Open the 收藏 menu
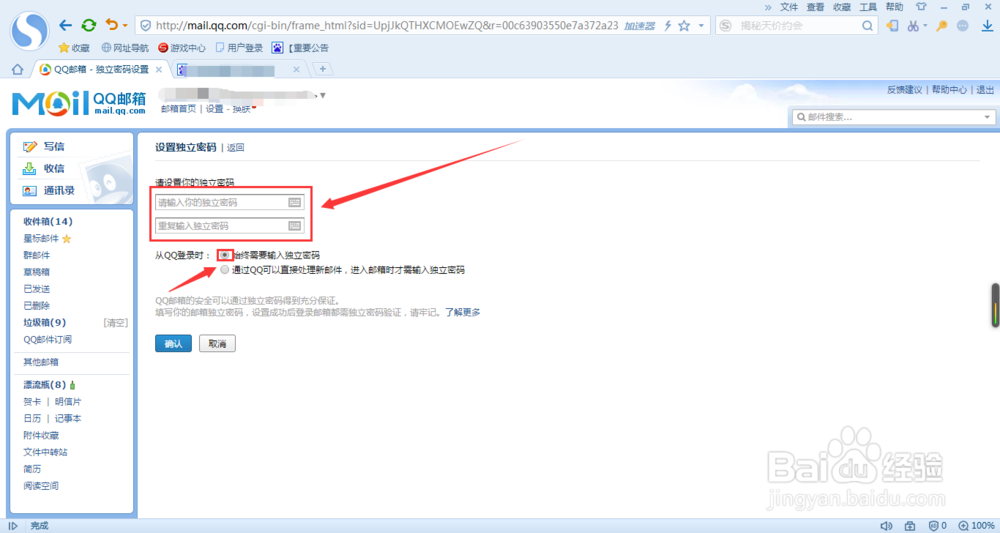Viewport: 1000px width, 533px height. point(842,7)
